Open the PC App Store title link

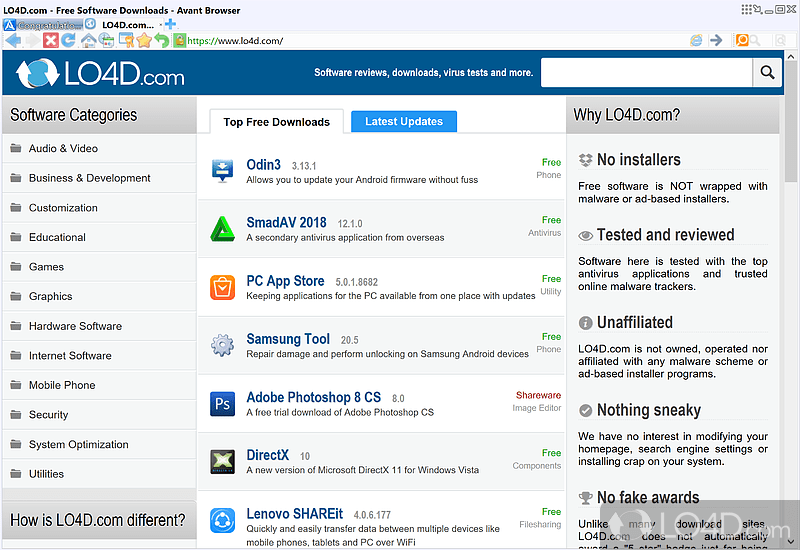click(285, 281)
